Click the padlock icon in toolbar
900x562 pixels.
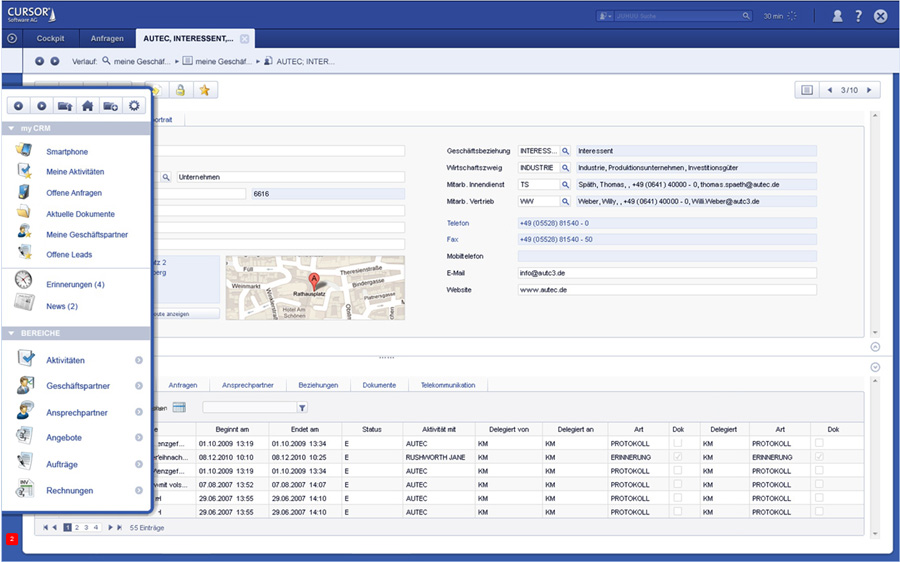click(x=180, y=90)
